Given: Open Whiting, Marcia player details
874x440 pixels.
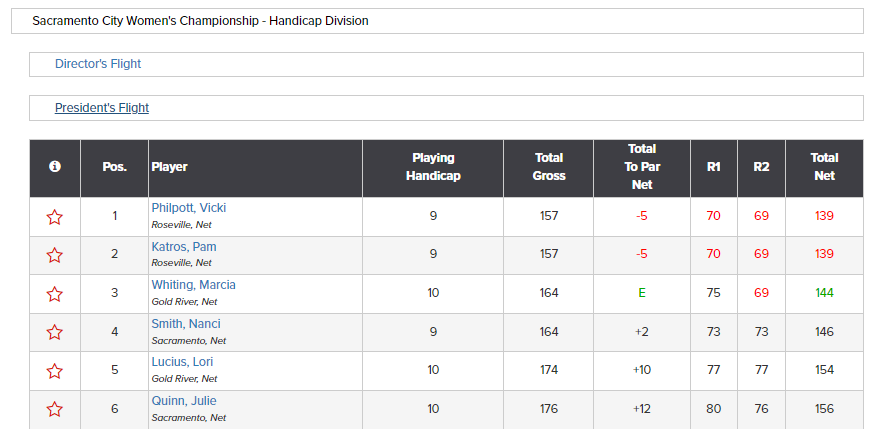Looking at the screenshot, I should click(x=193, y=285).
